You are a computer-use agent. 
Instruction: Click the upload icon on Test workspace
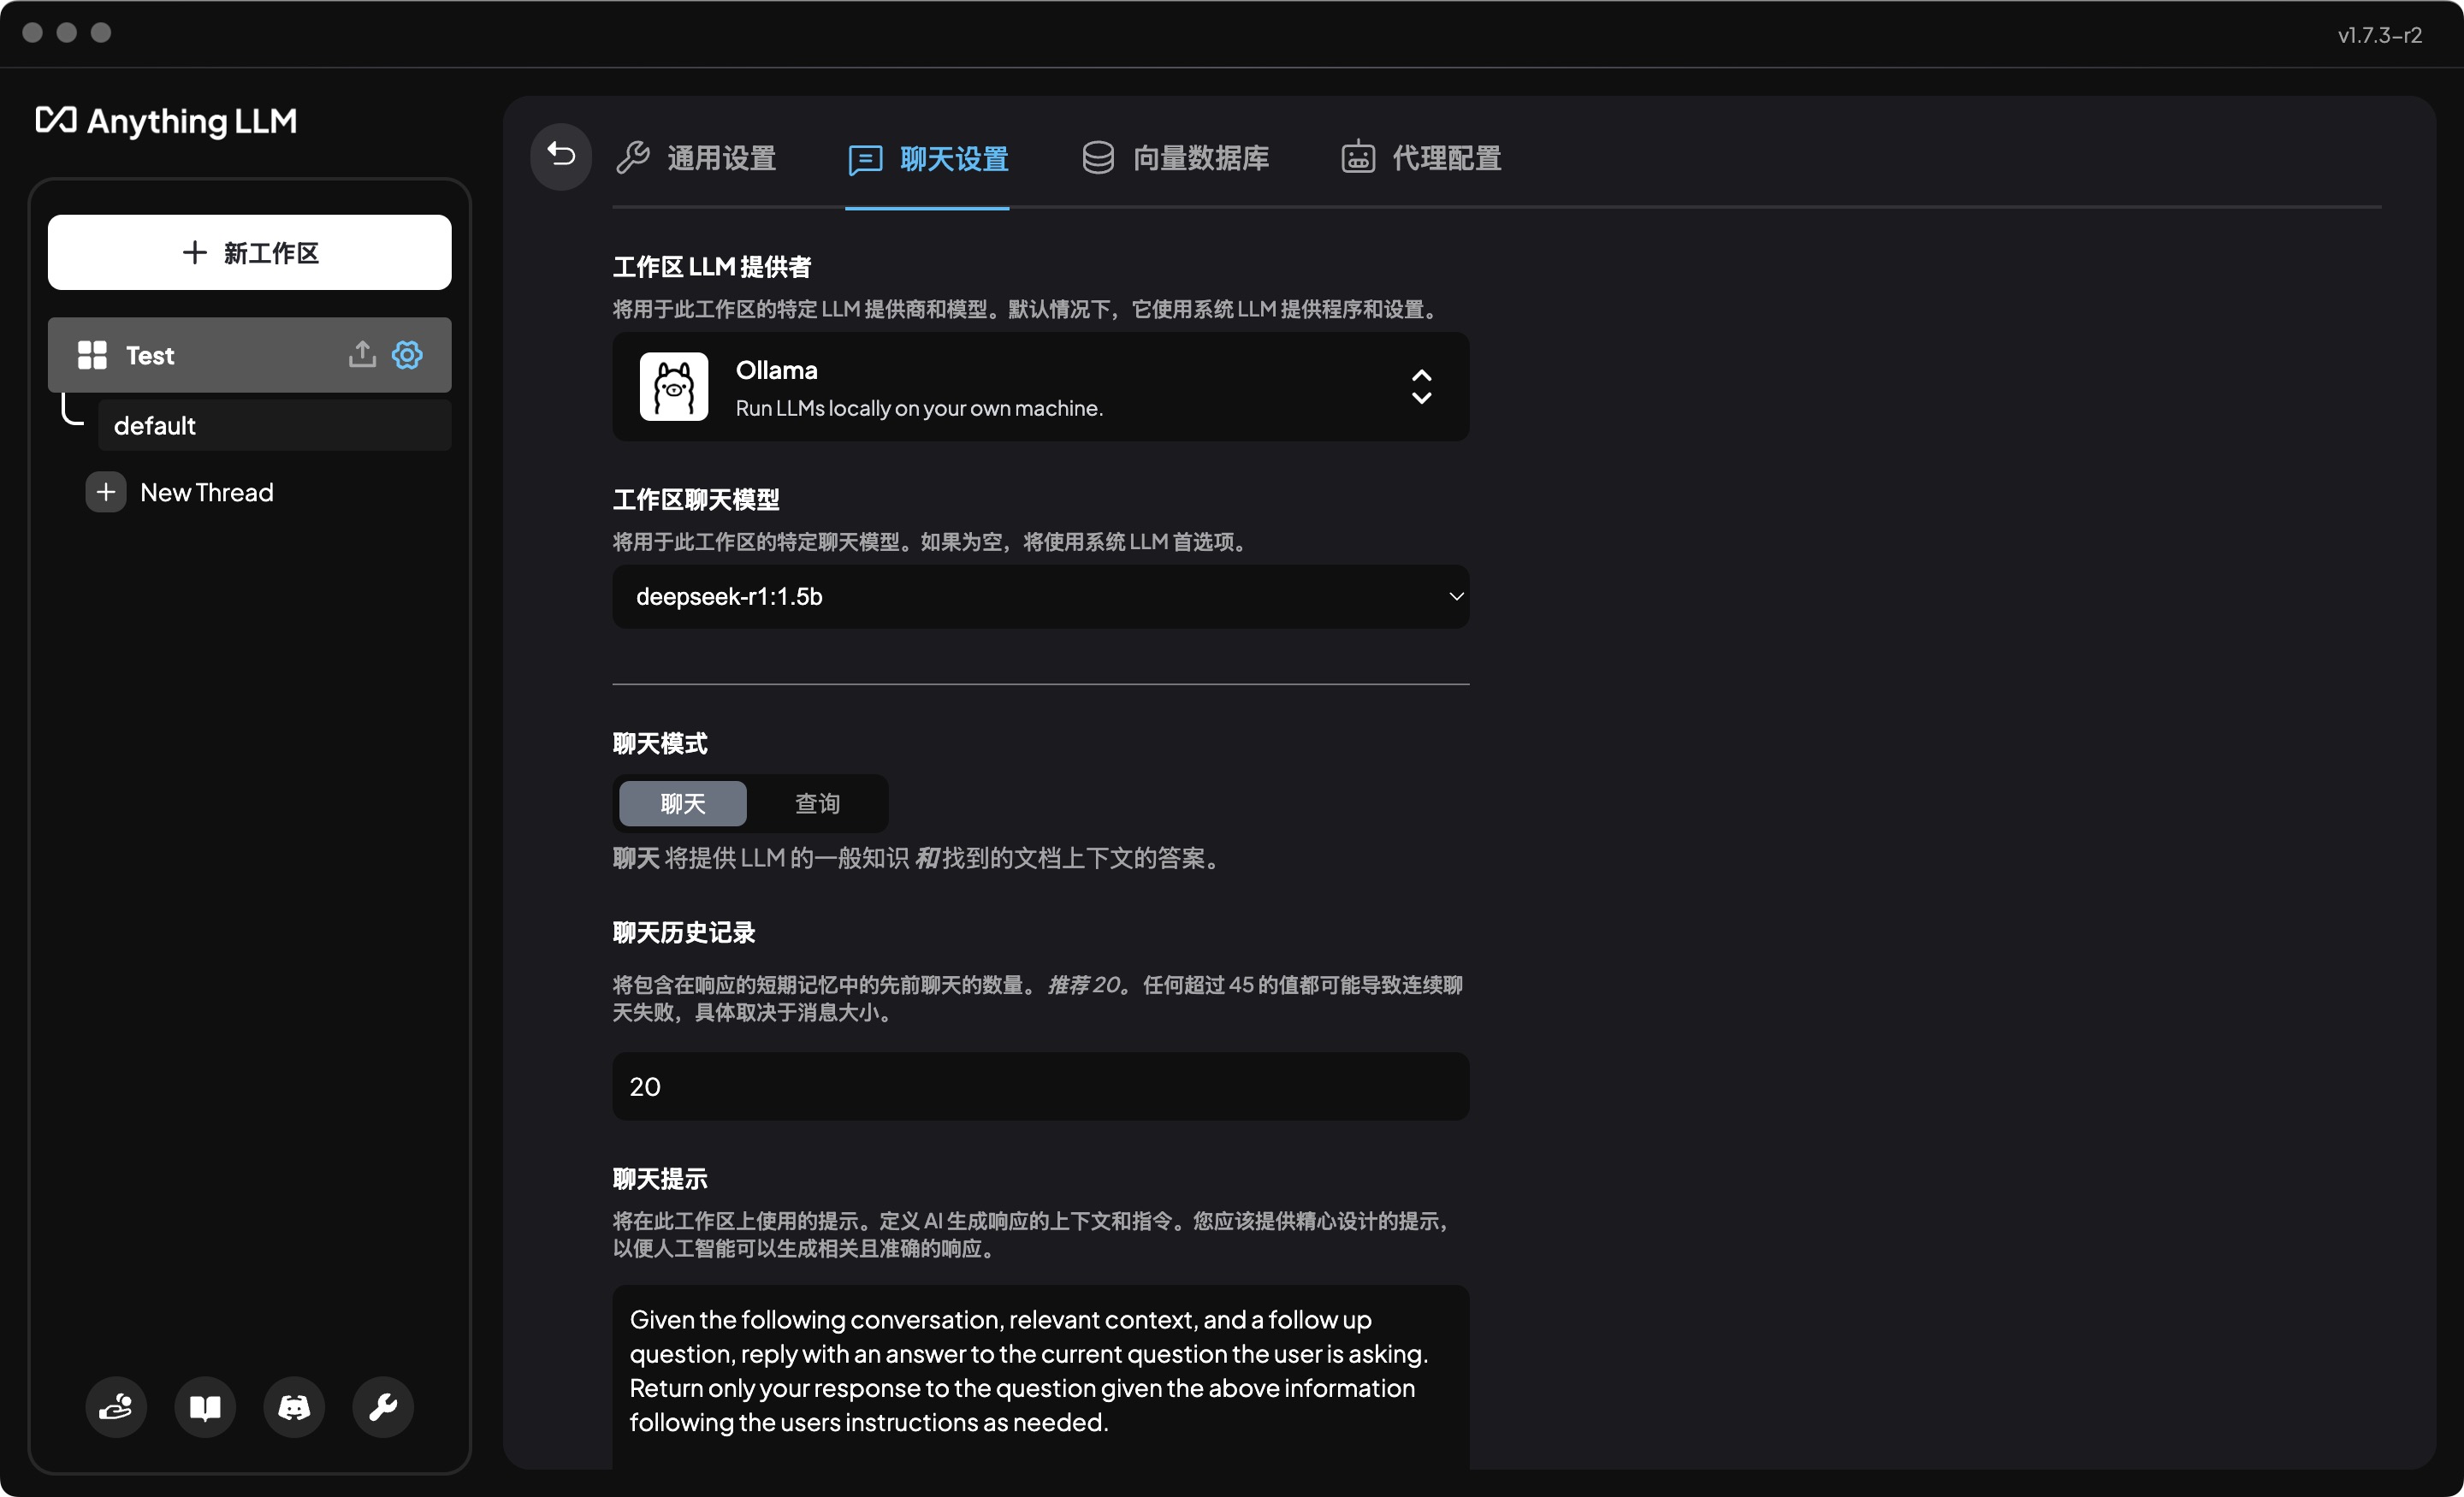pyautogui.click(x=362, y=355)
